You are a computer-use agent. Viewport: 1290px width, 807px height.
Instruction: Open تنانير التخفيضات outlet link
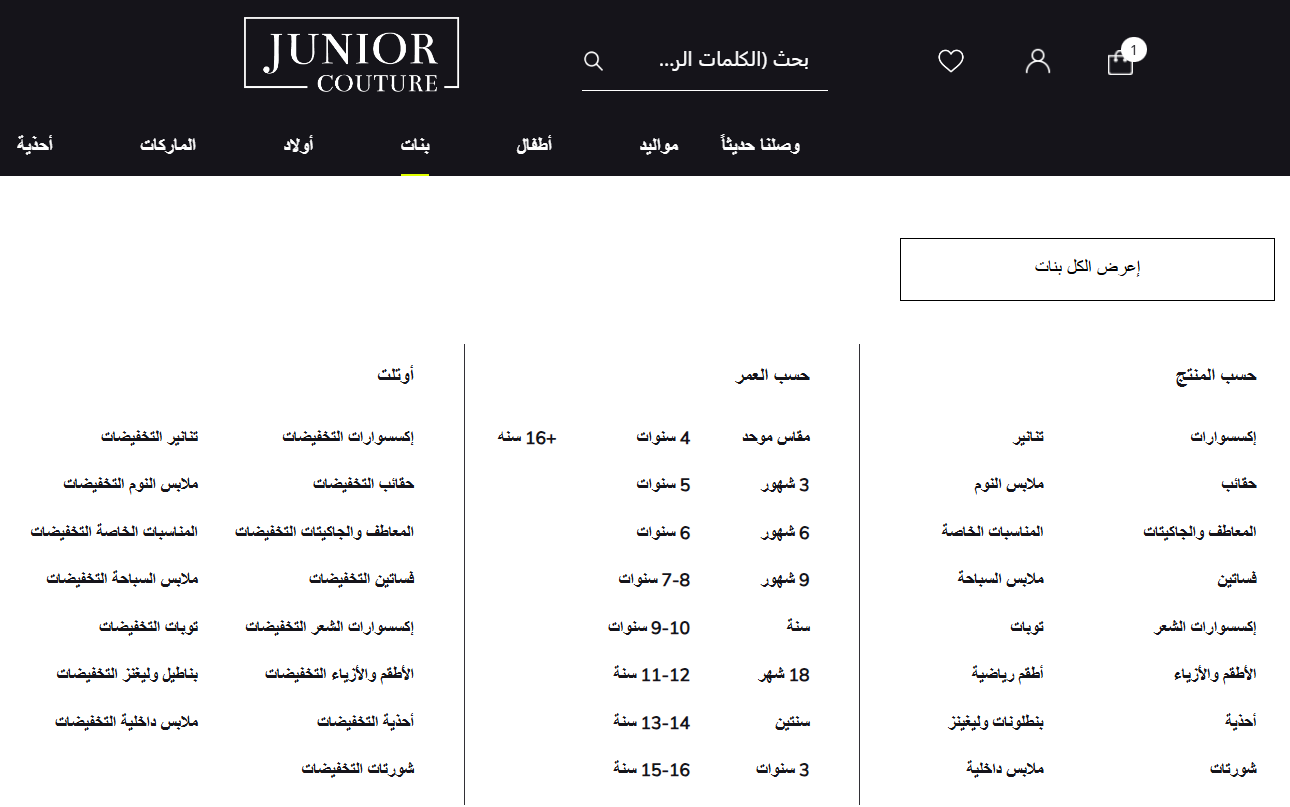tap(150, 437)
